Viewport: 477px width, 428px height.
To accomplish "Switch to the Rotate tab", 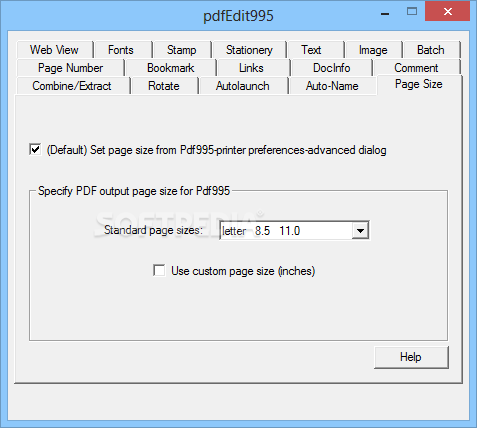I will 164,86.
